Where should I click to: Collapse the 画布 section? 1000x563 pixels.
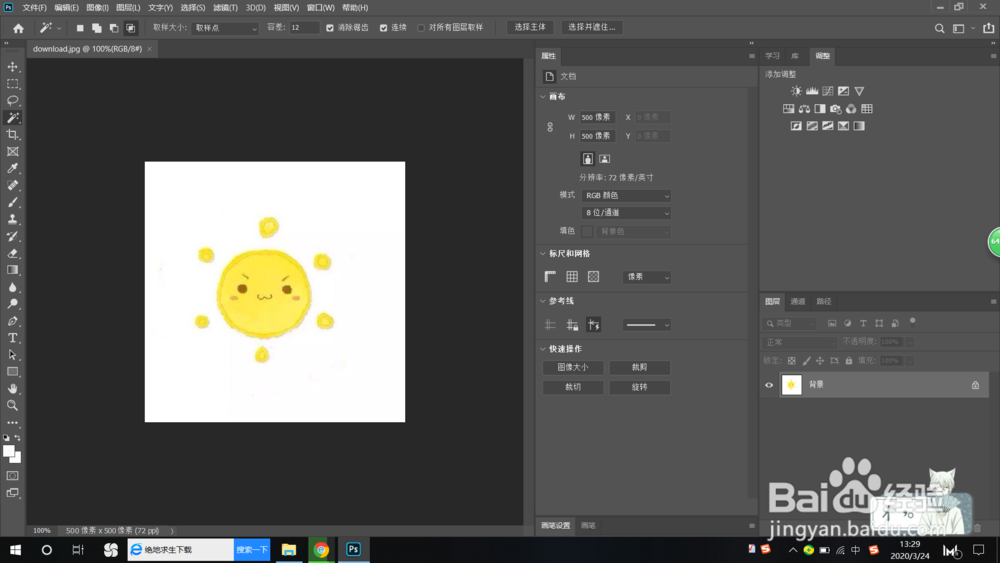click(x=543, y=97)
